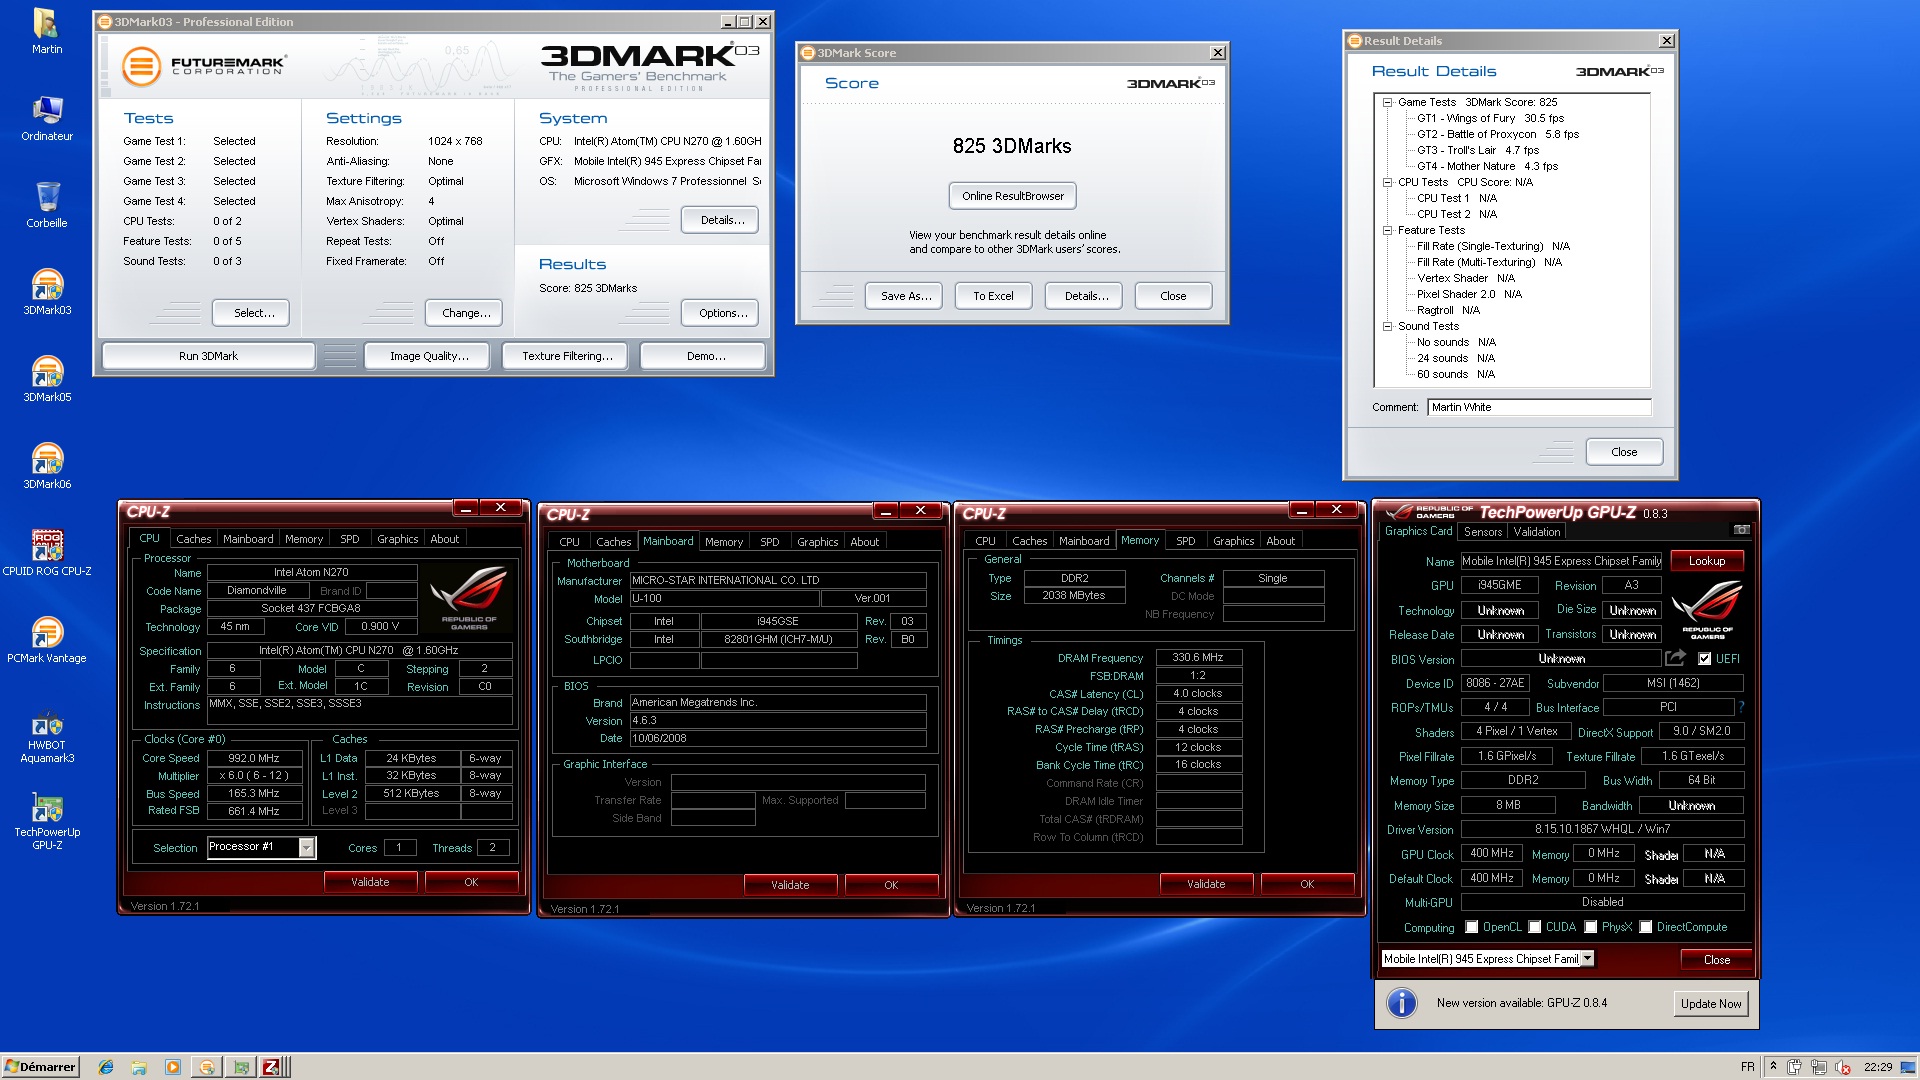
Task: Launch the HWBOT Aquamark3 desktop shortcut
Action: tap(47, 738)
